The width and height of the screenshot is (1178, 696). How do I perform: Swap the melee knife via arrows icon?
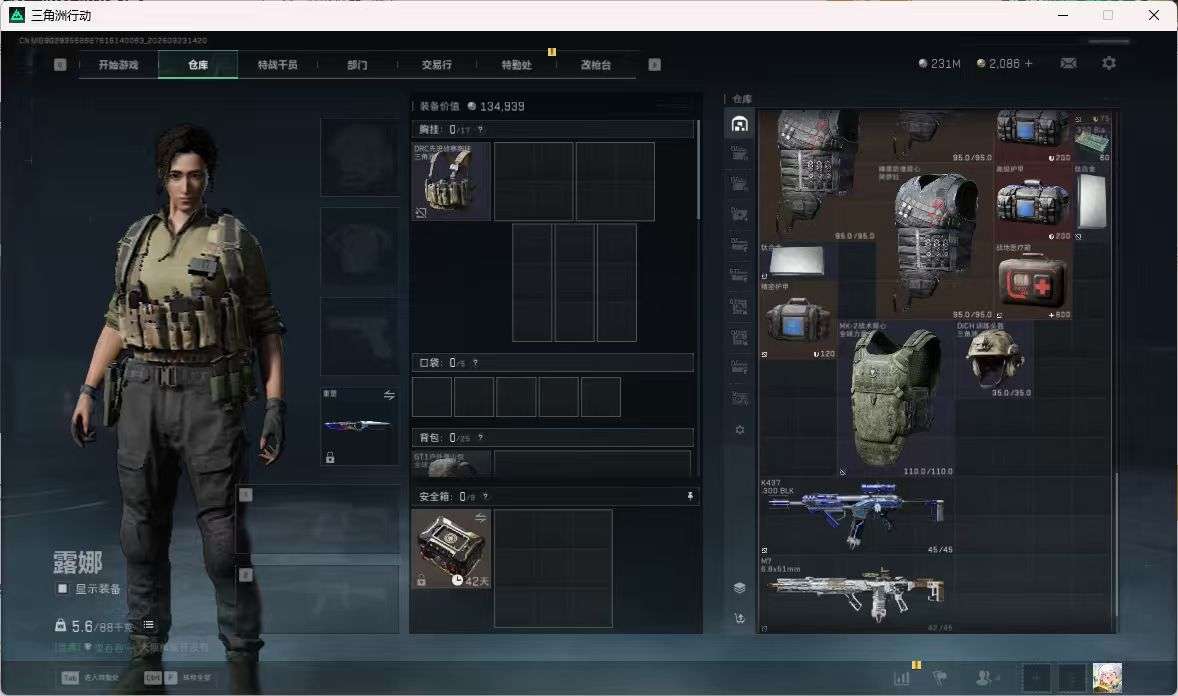click(389, 395)
